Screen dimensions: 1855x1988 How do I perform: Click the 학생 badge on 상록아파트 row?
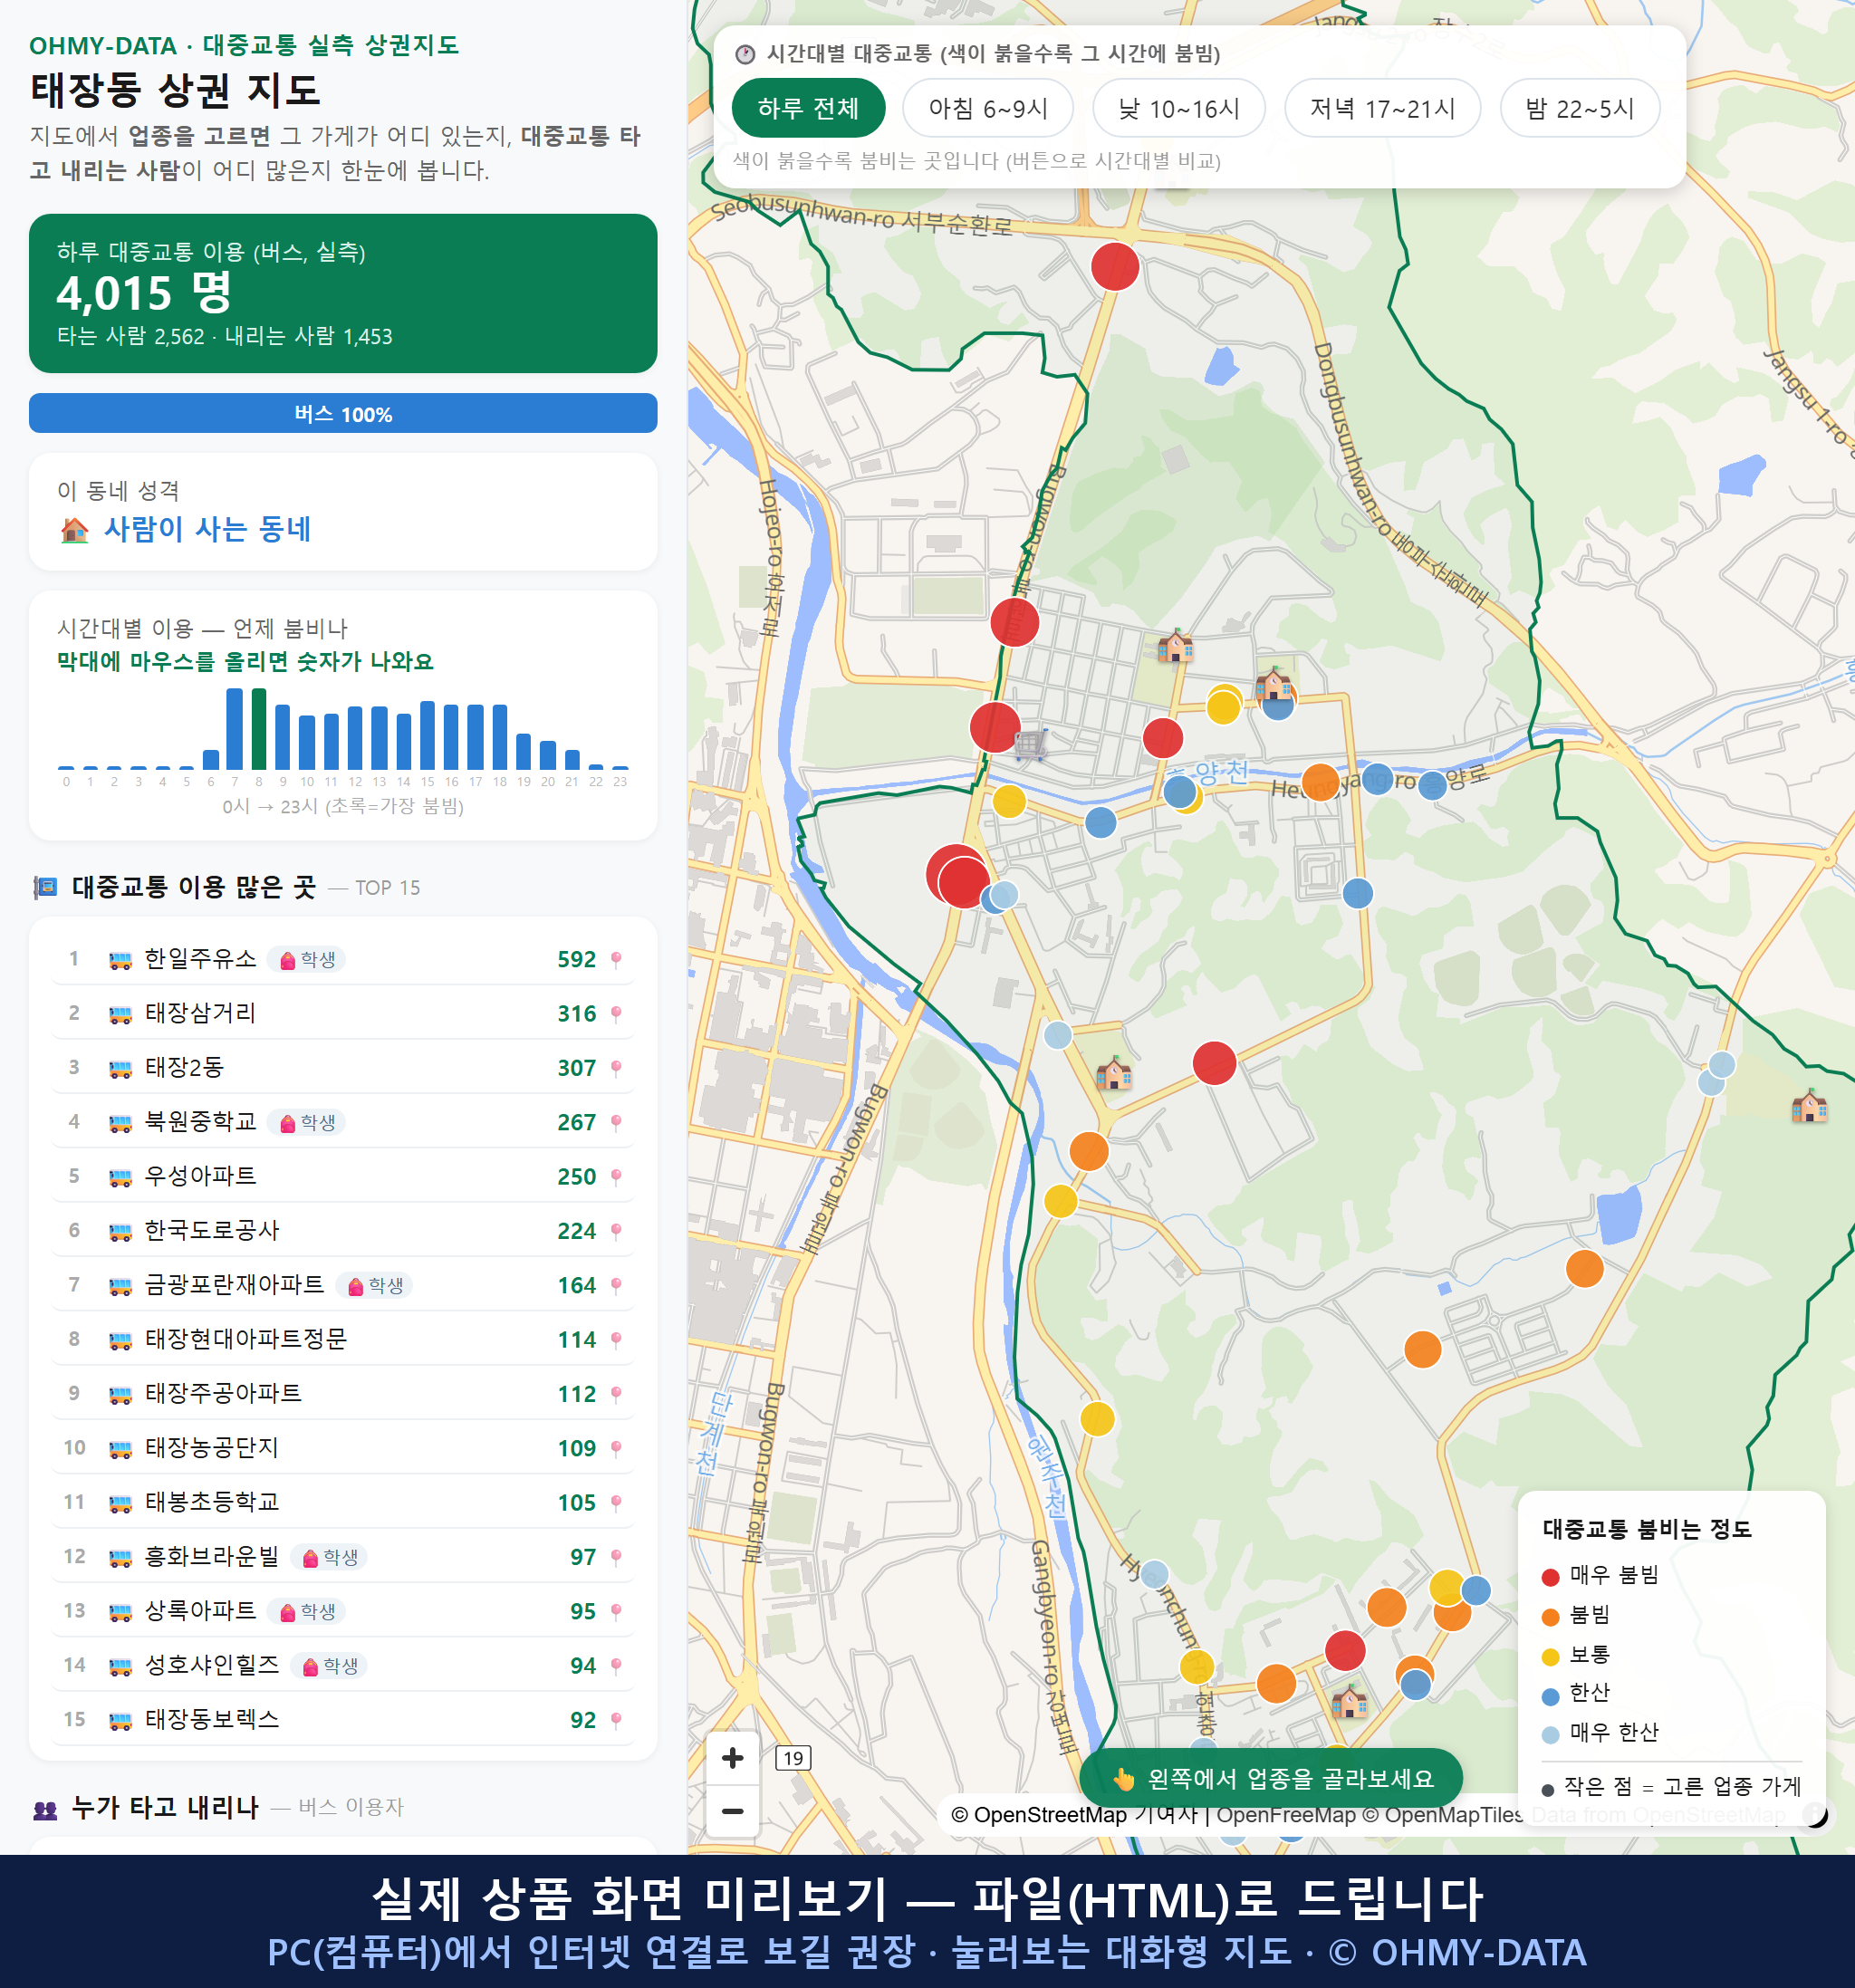coord(307,1612)
